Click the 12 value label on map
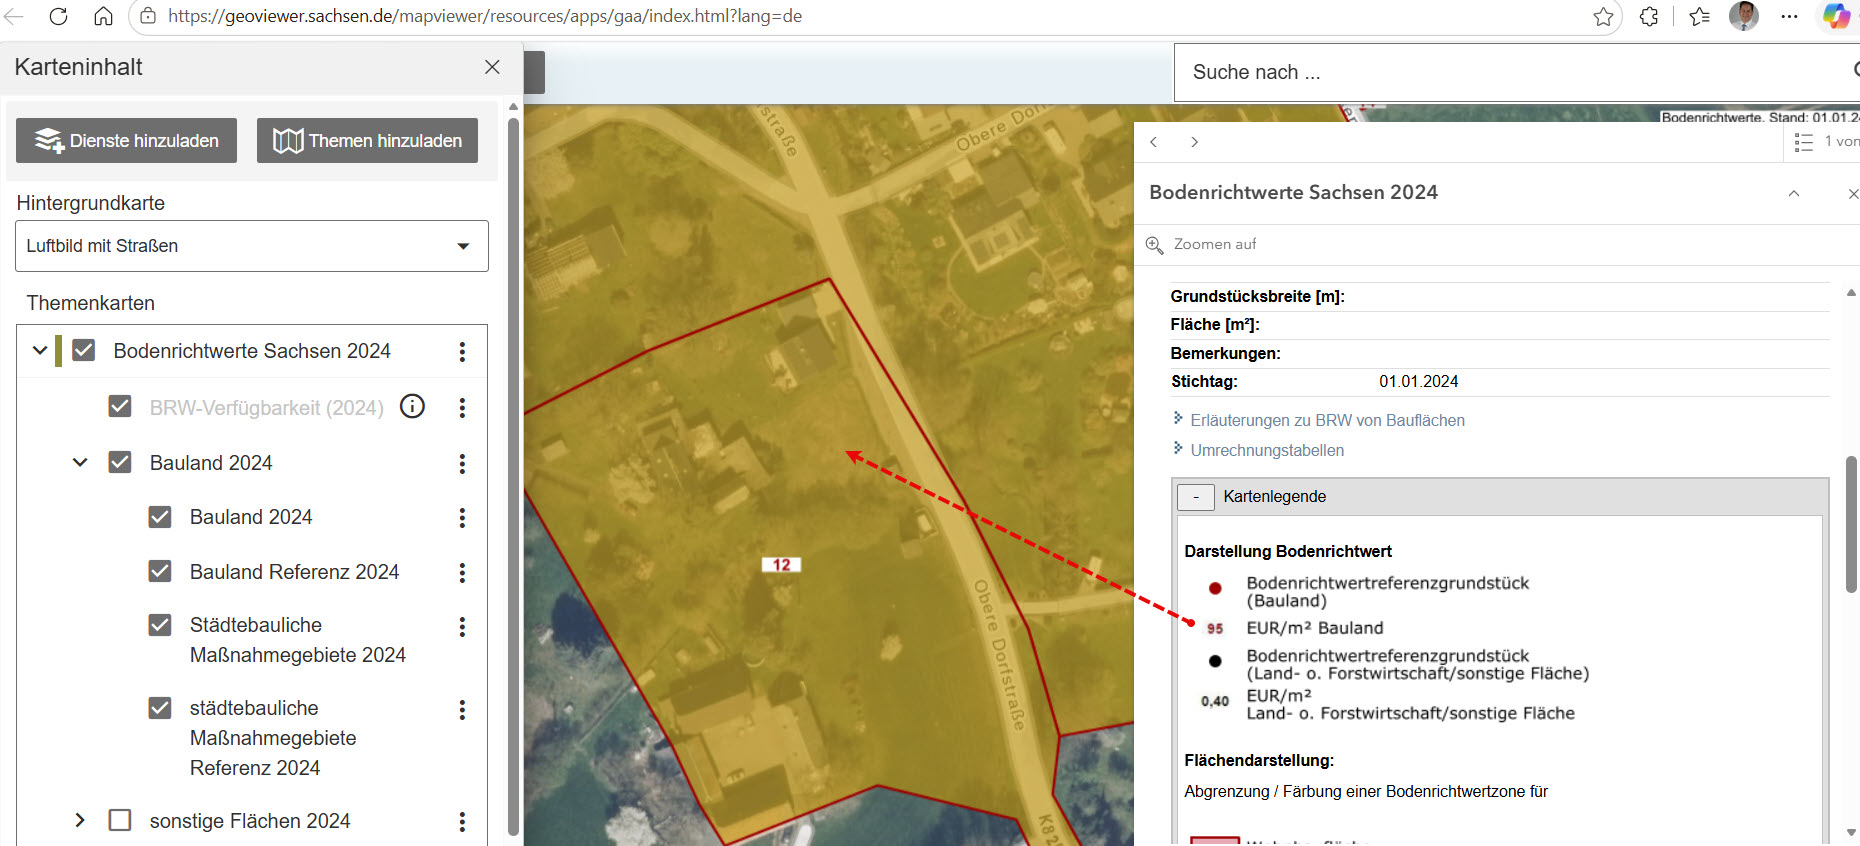 coord(781,565)
